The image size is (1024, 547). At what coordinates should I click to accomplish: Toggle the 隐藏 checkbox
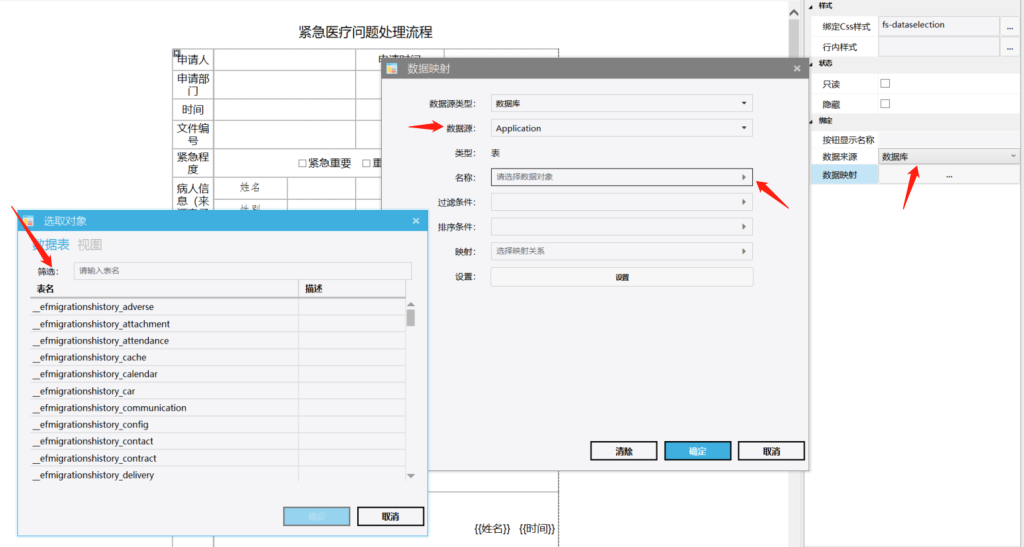point(885,103)
